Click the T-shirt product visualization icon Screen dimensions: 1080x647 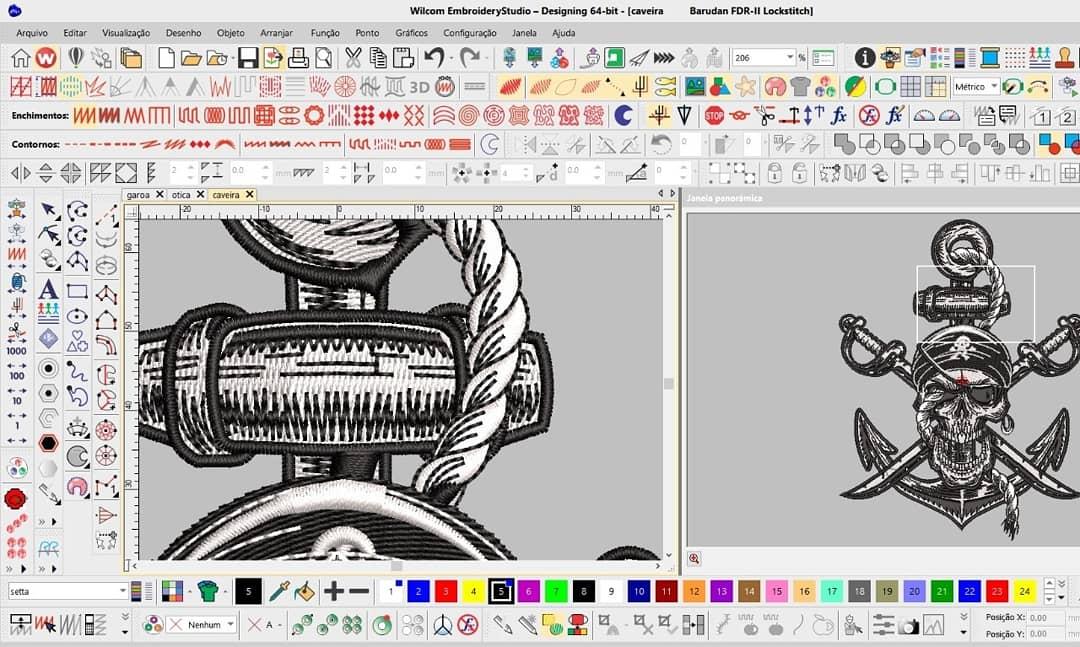[800, 87]
